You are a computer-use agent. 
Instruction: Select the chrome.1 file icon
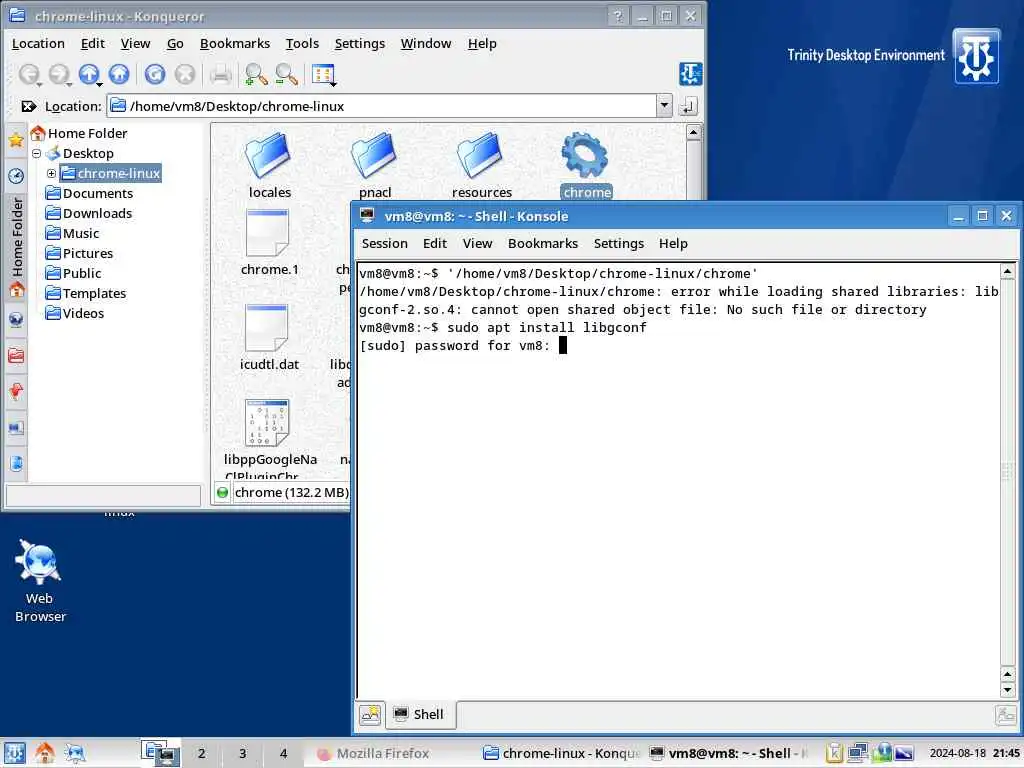tap(267, 233)
